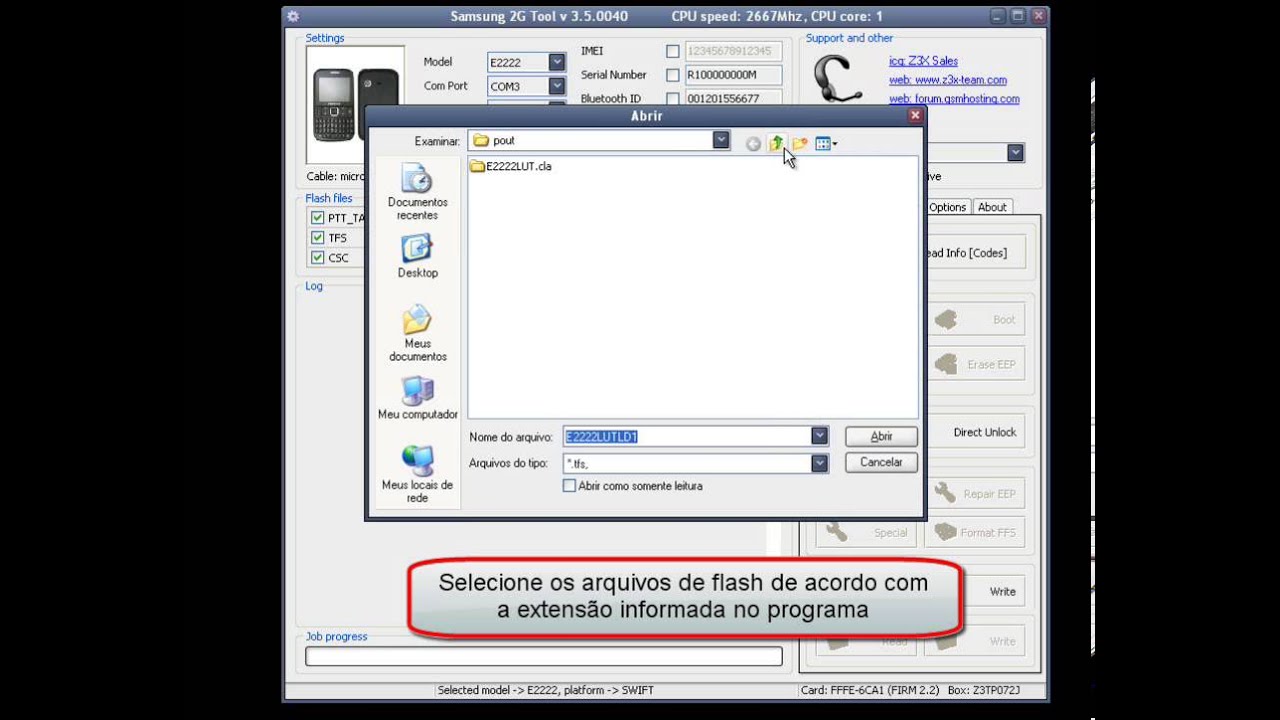Create a new folder in dialog
Screen dimensions: 1280x720
800,144
